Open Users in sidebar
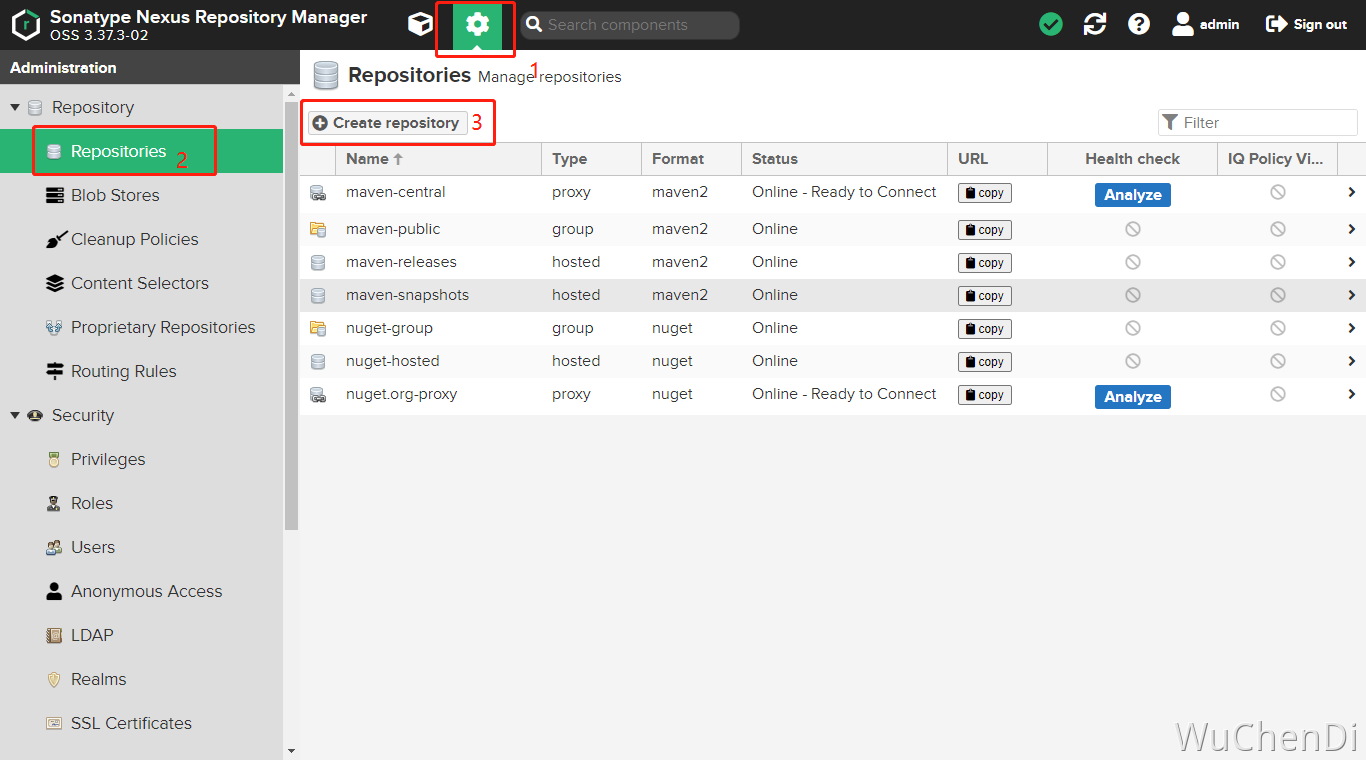This screenshot has width=1366, height=760. (x=142, y=547)
